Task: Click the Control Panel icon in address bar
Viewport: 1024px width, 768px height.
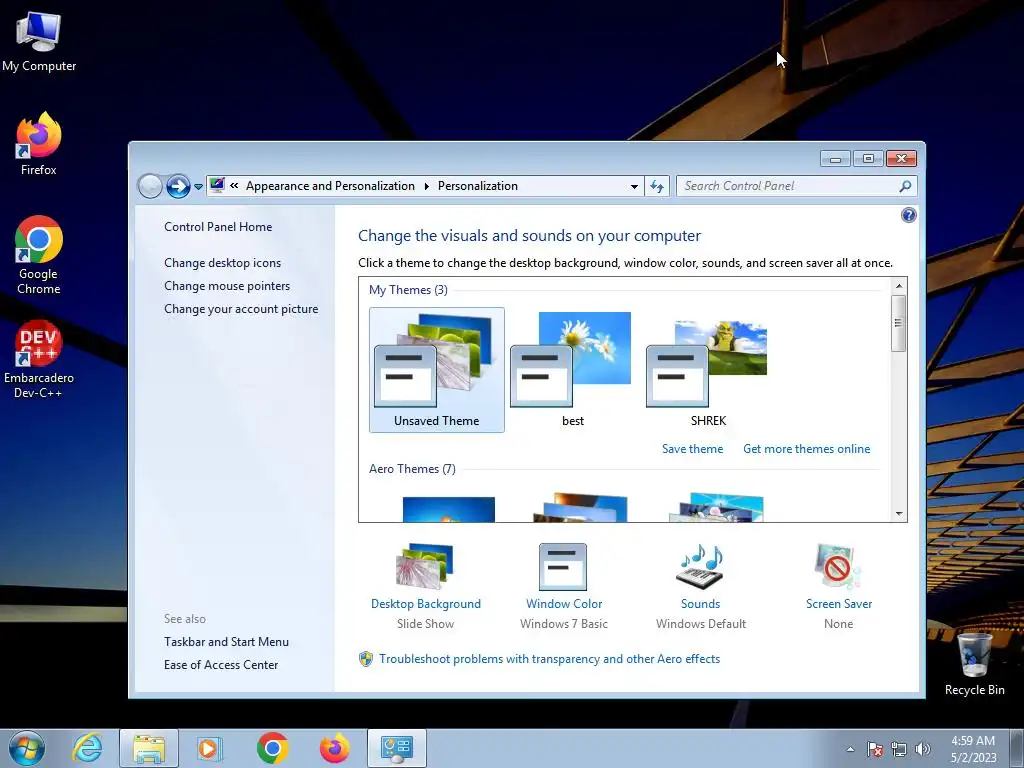Action: pos(217,185)
